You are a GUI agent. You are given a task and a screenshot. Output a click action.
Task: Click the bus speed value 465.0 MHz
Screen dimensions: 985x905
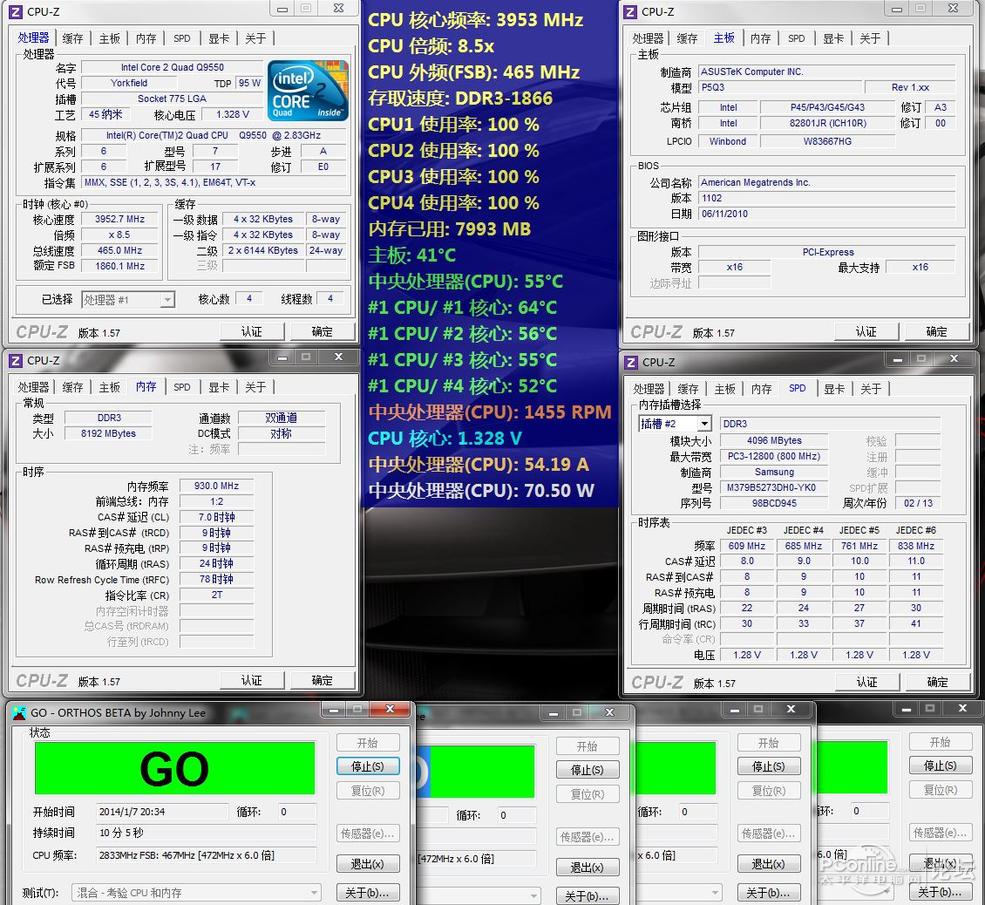pyautogui.click(x=120, y=250)
